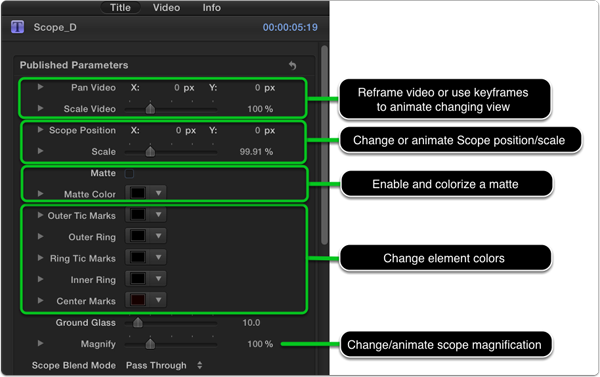Expand the Magnify disclosure triangle

tap(40, 343)
